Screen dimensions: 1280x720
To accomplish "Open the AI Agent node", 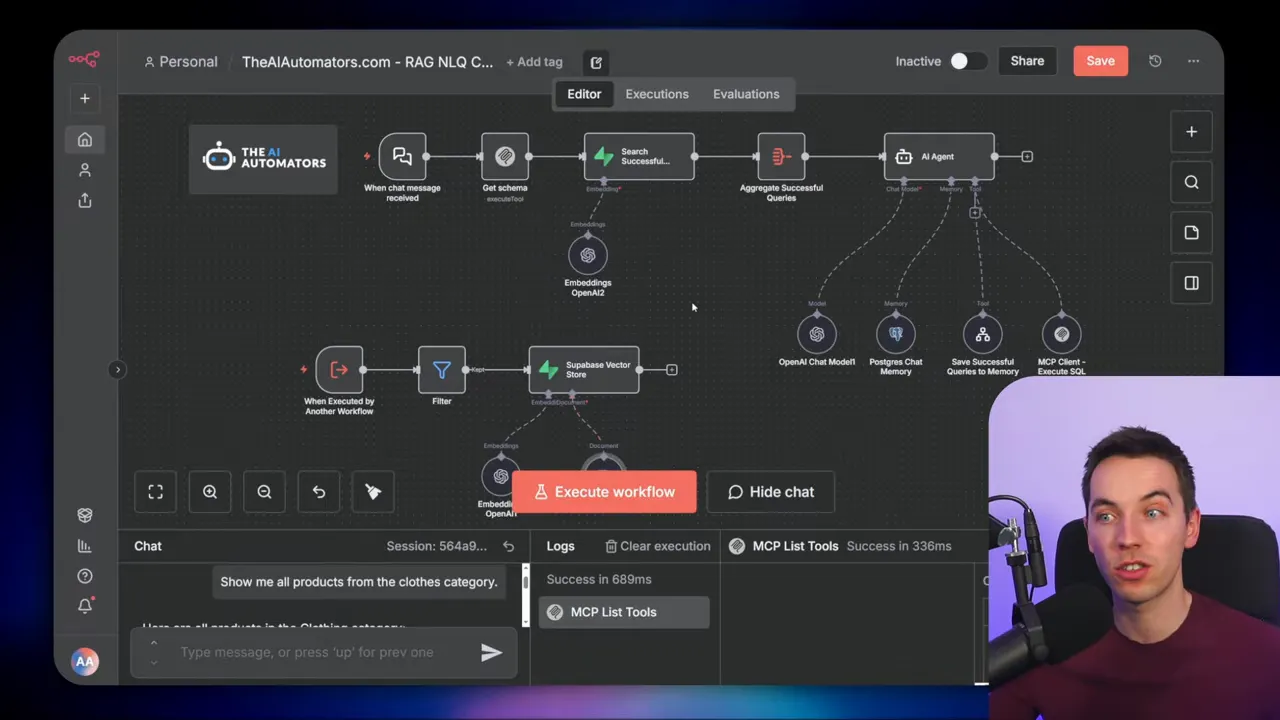I will click(x=938, y=156).
